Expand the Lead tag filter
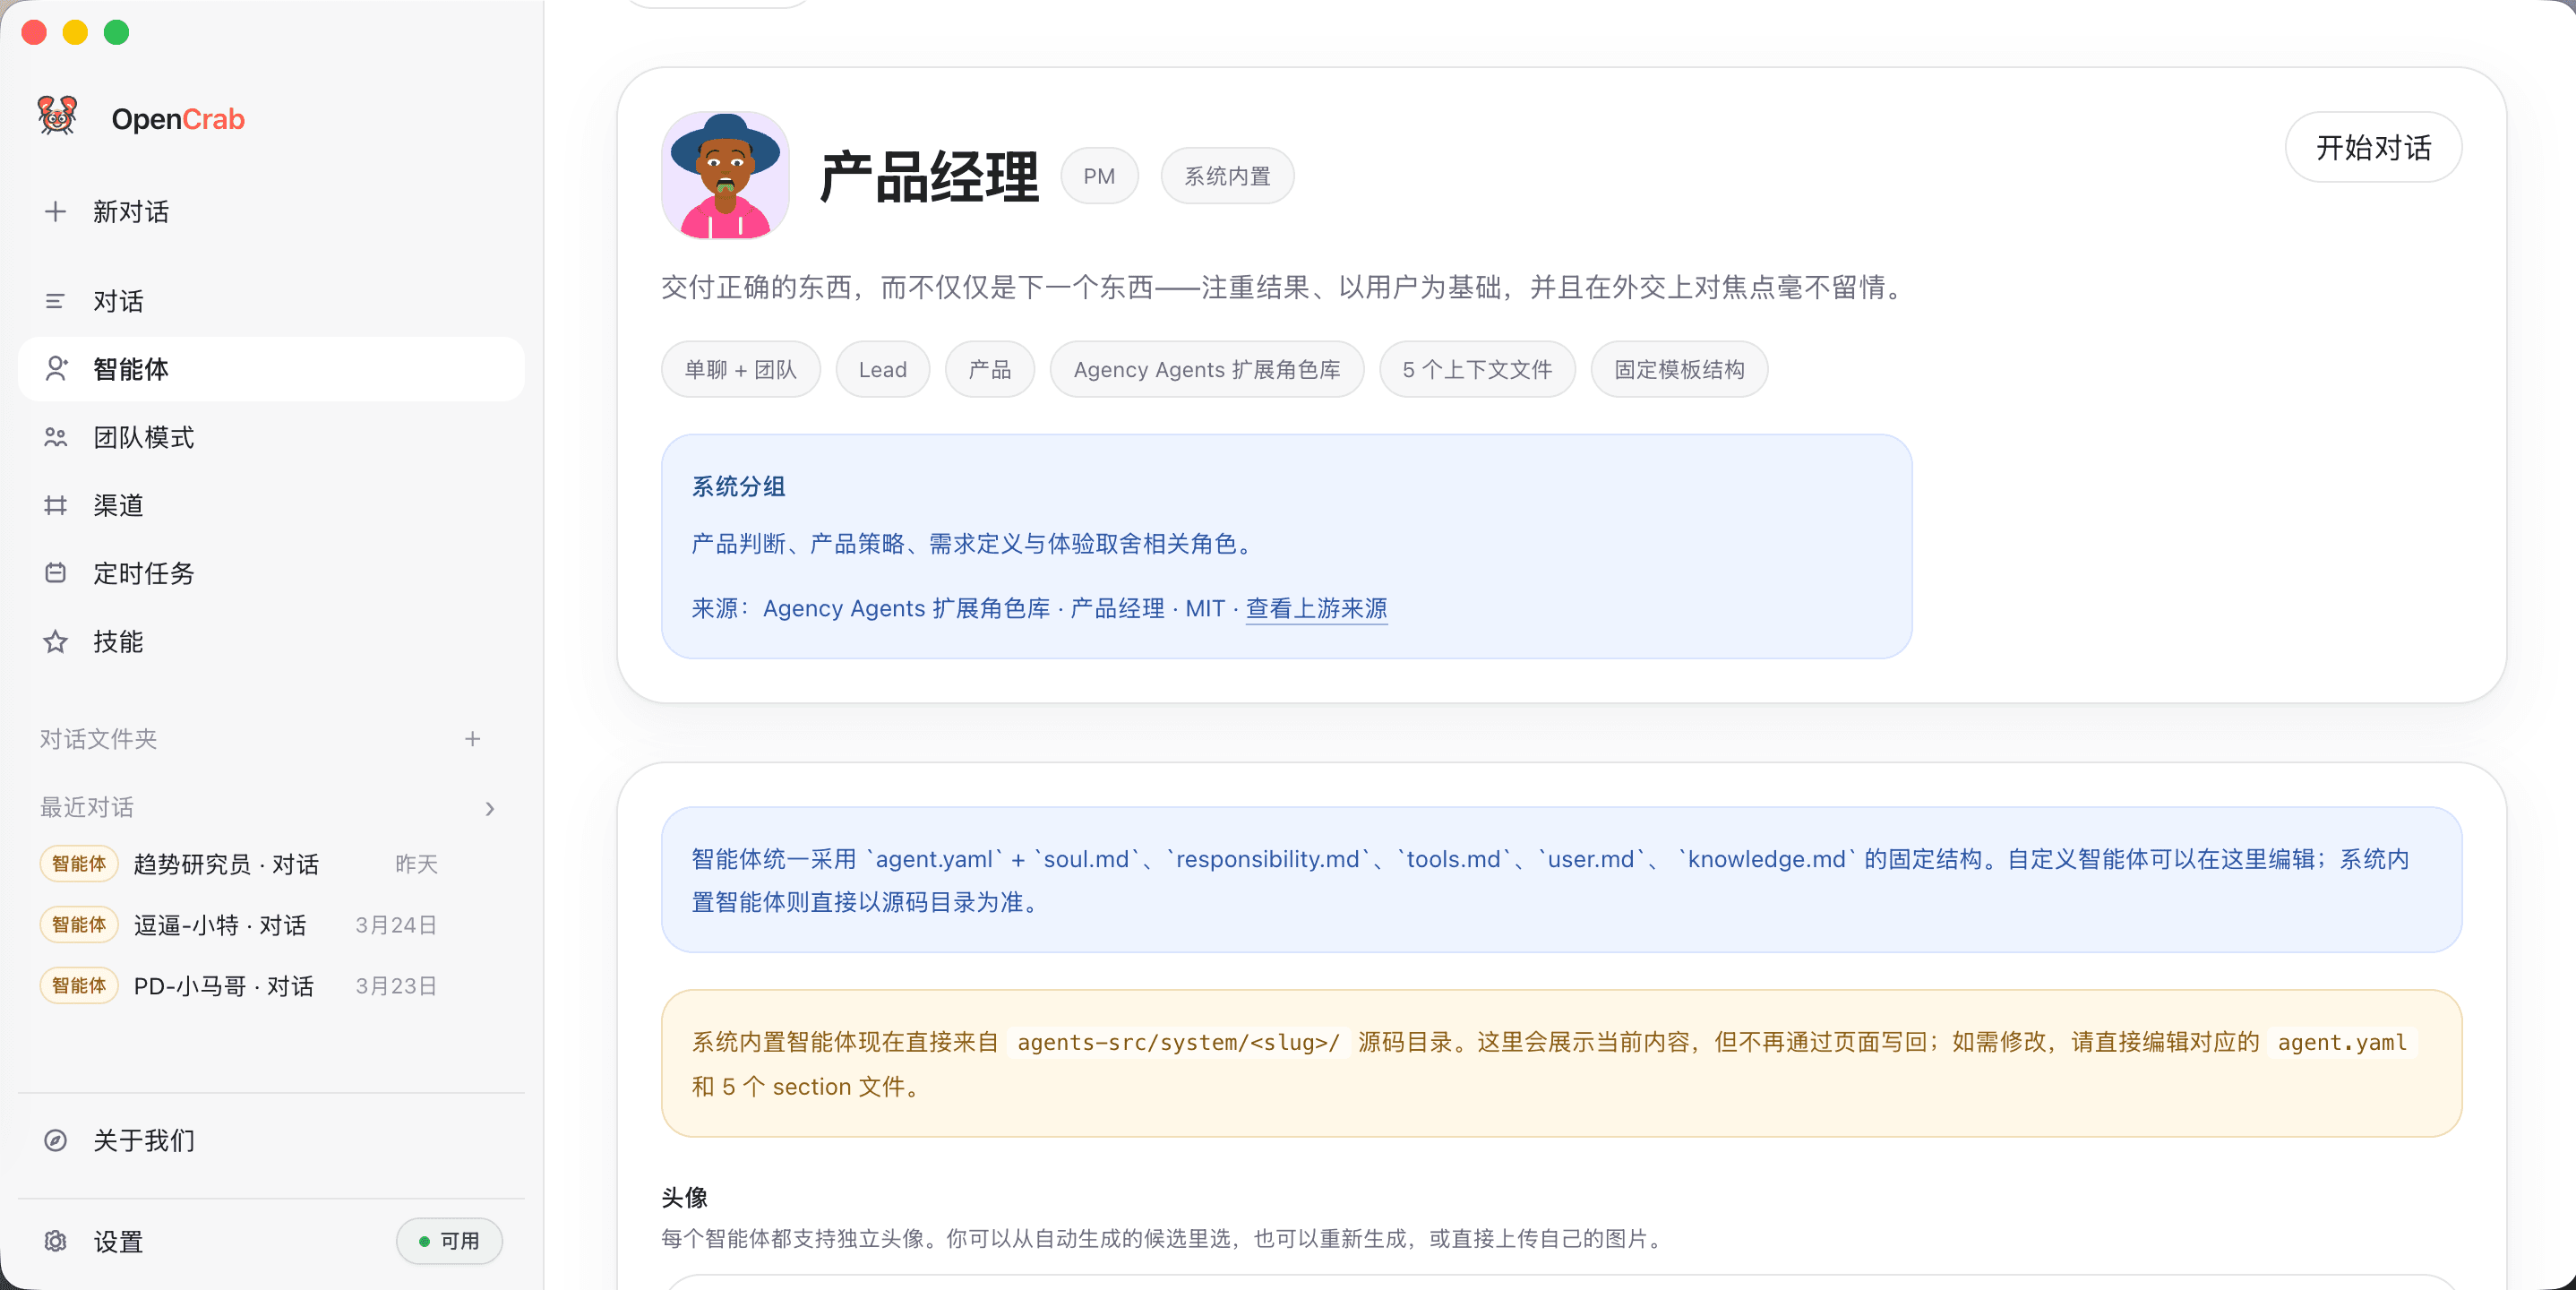 click(882, 369)
